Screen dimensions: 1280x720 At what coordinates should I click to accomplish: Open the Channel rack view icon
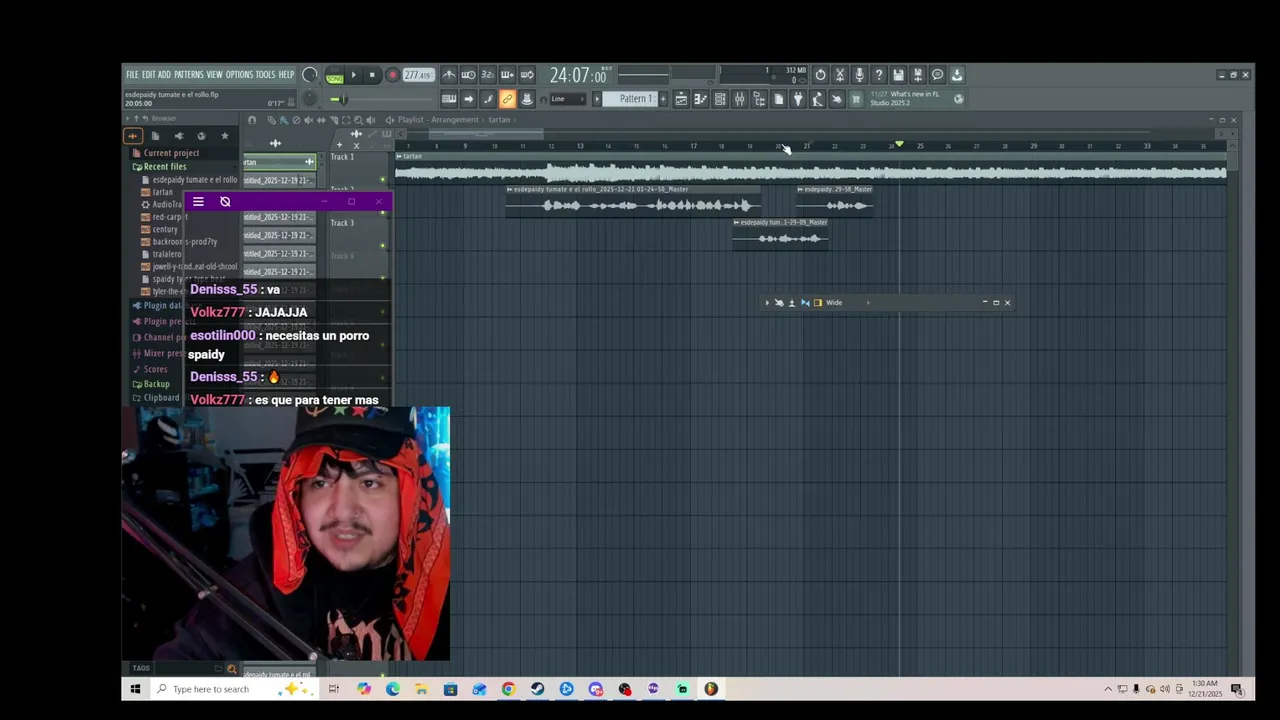[x=720, y=99]
